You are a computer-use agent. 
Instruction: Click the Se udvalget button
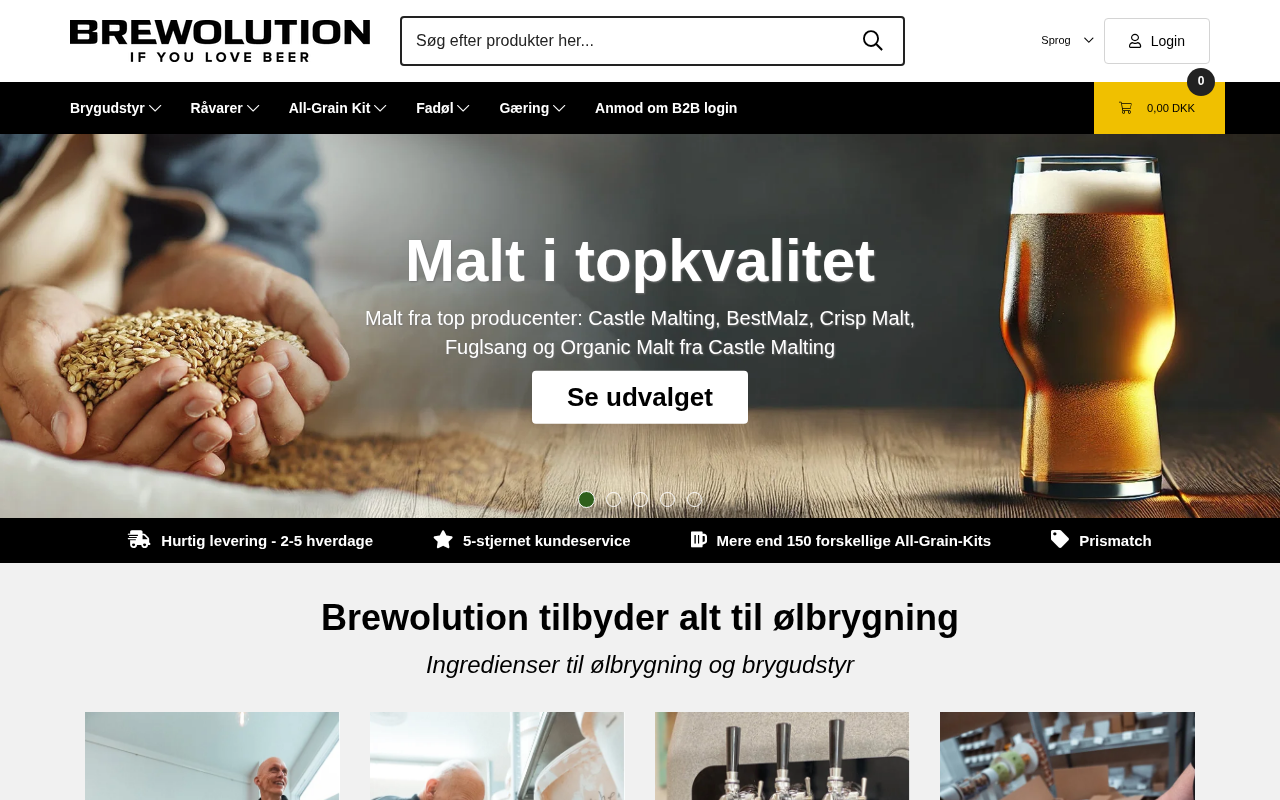click(x=640, y=397)
